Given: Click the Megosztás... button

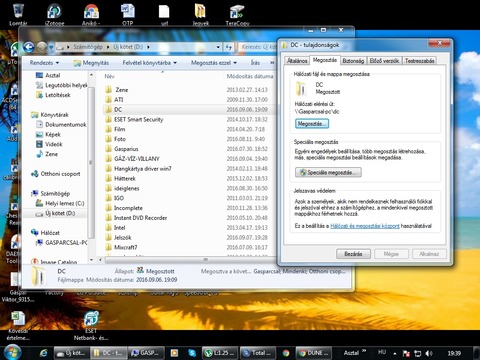Looking at the screenshot, I should (312, 124).
